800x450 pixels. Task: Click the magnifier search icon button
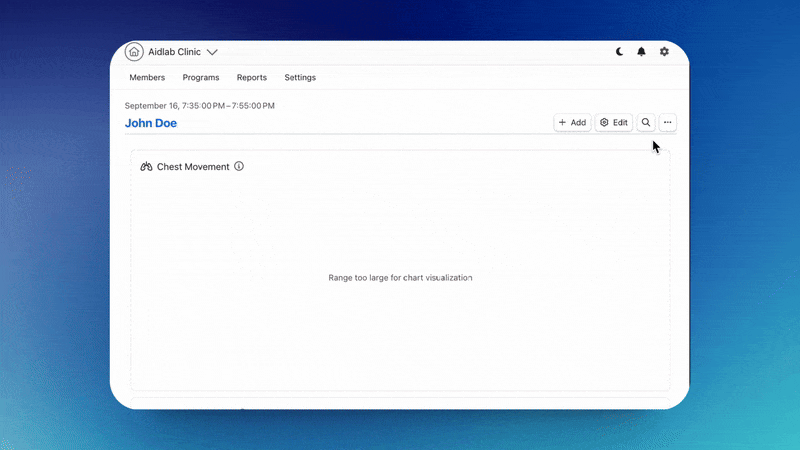(646, 122)
